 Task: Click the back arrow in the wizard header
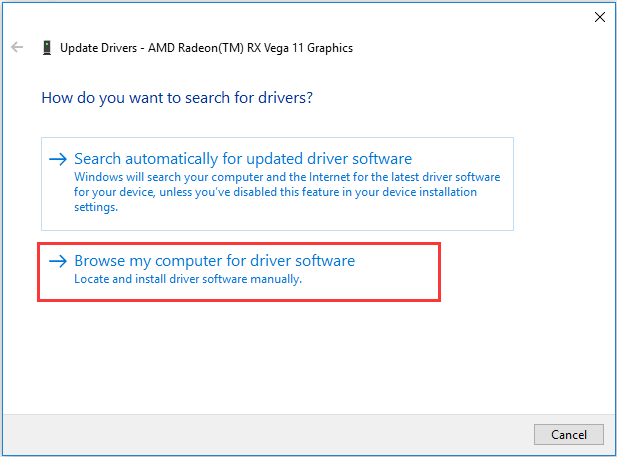[x=17, y=47]
